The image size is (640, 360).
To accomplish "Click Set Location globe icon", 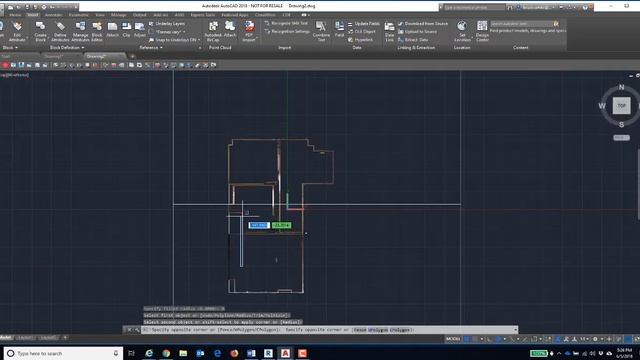I will click(x=462, y=26).
